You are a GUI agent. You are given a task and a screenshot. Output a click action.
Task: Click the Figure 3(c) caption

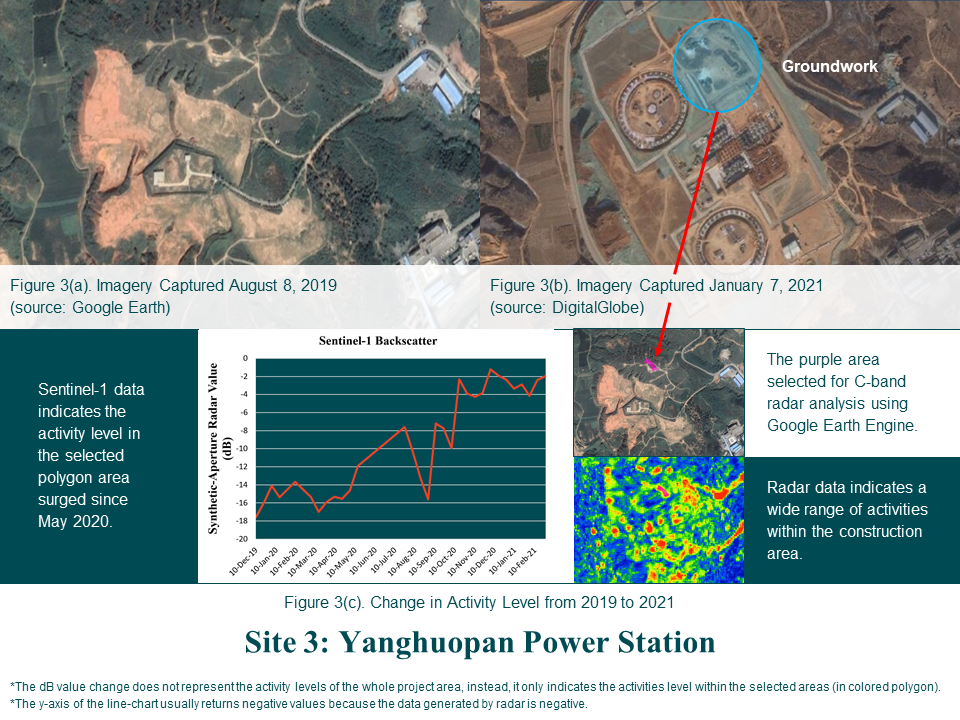click(x=479, y=603)
